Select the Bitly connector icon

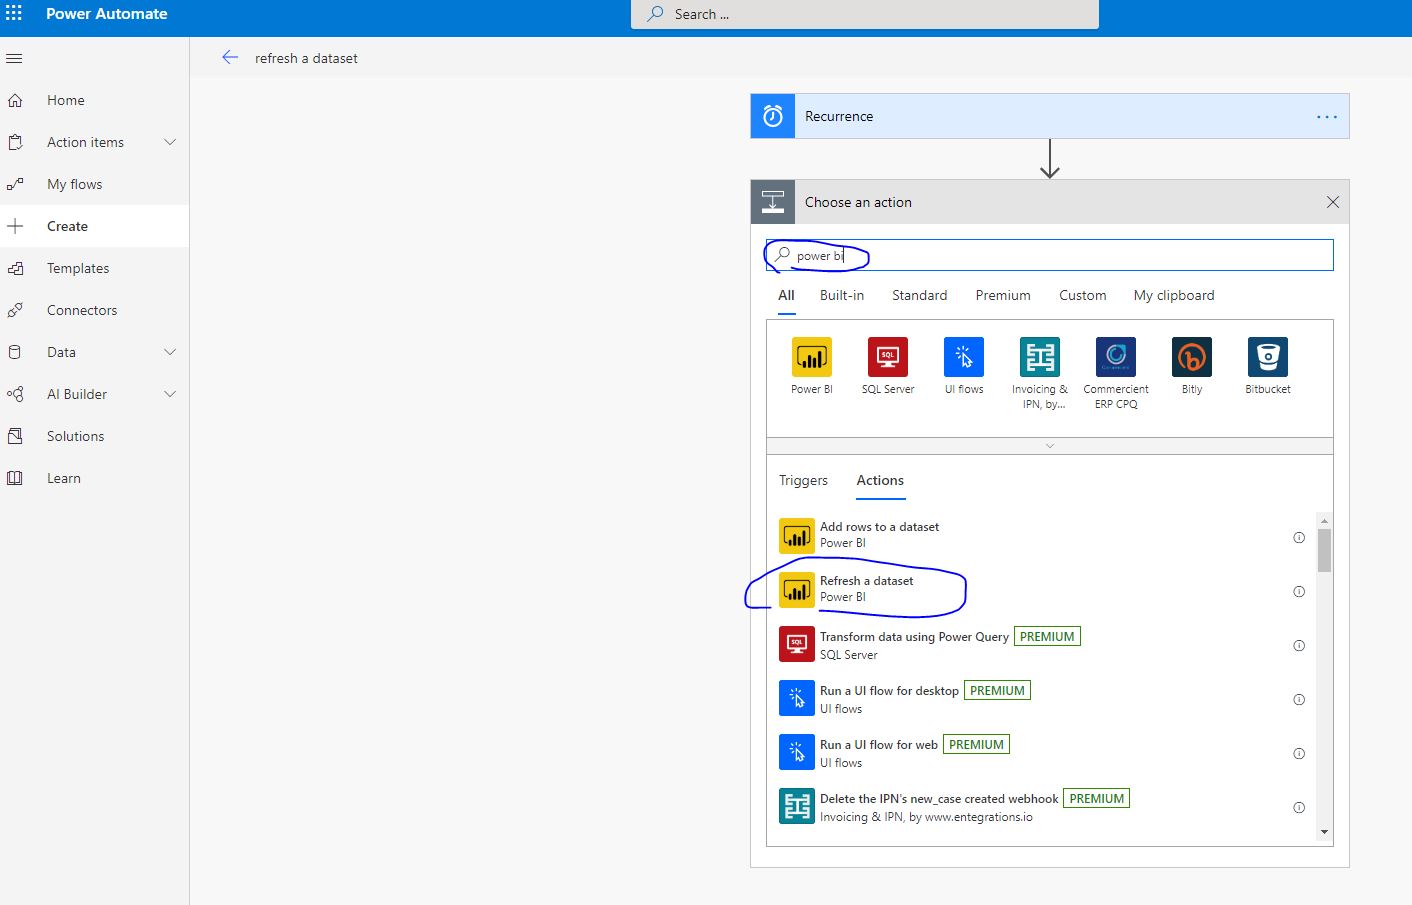[1192, 357]
